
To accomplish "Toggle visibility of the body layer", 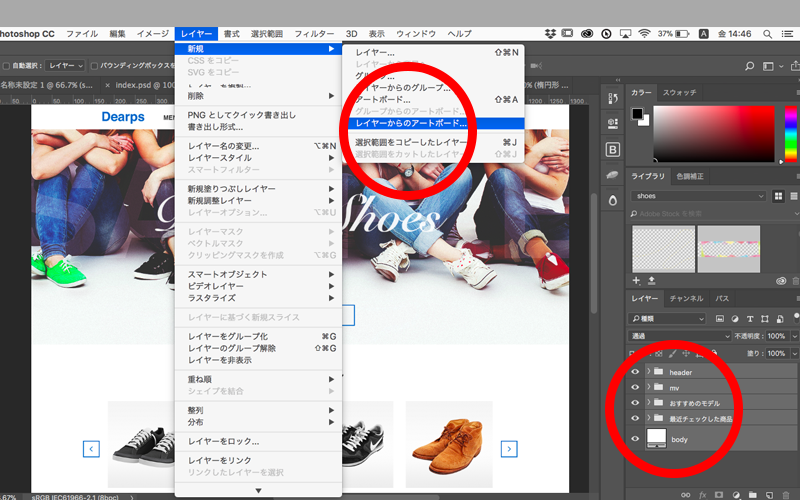I will point(635,439).
